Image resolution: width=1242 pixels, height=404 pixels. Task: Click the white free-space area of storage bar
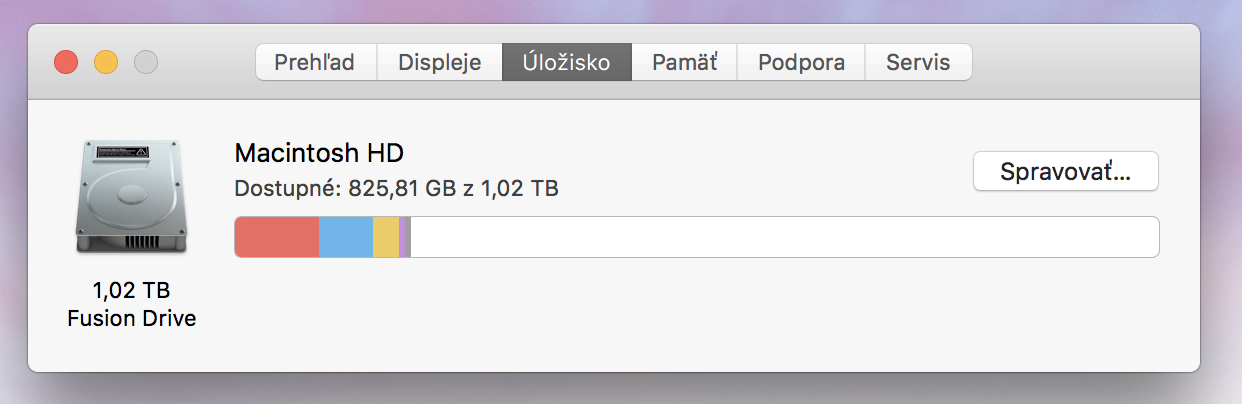(x=784, y=237)
